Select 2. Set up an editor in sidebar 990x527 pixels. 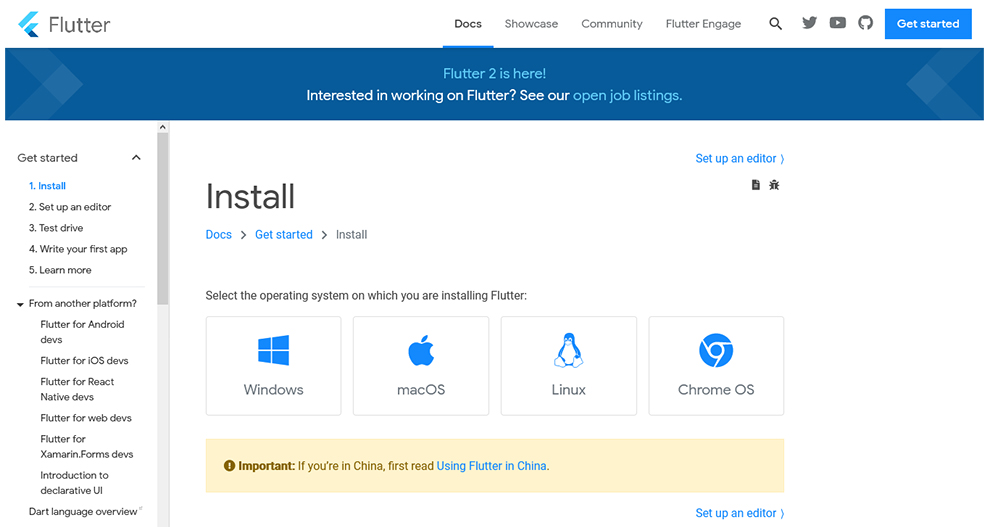(69, 207)
